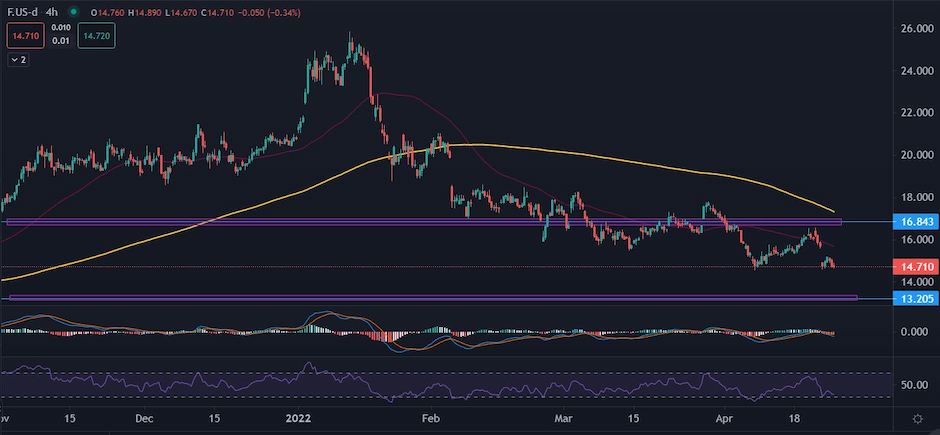Select the 13.205 horizontal line price label
940x435 pixels.
pyautogui.click(x=906, y=298)
